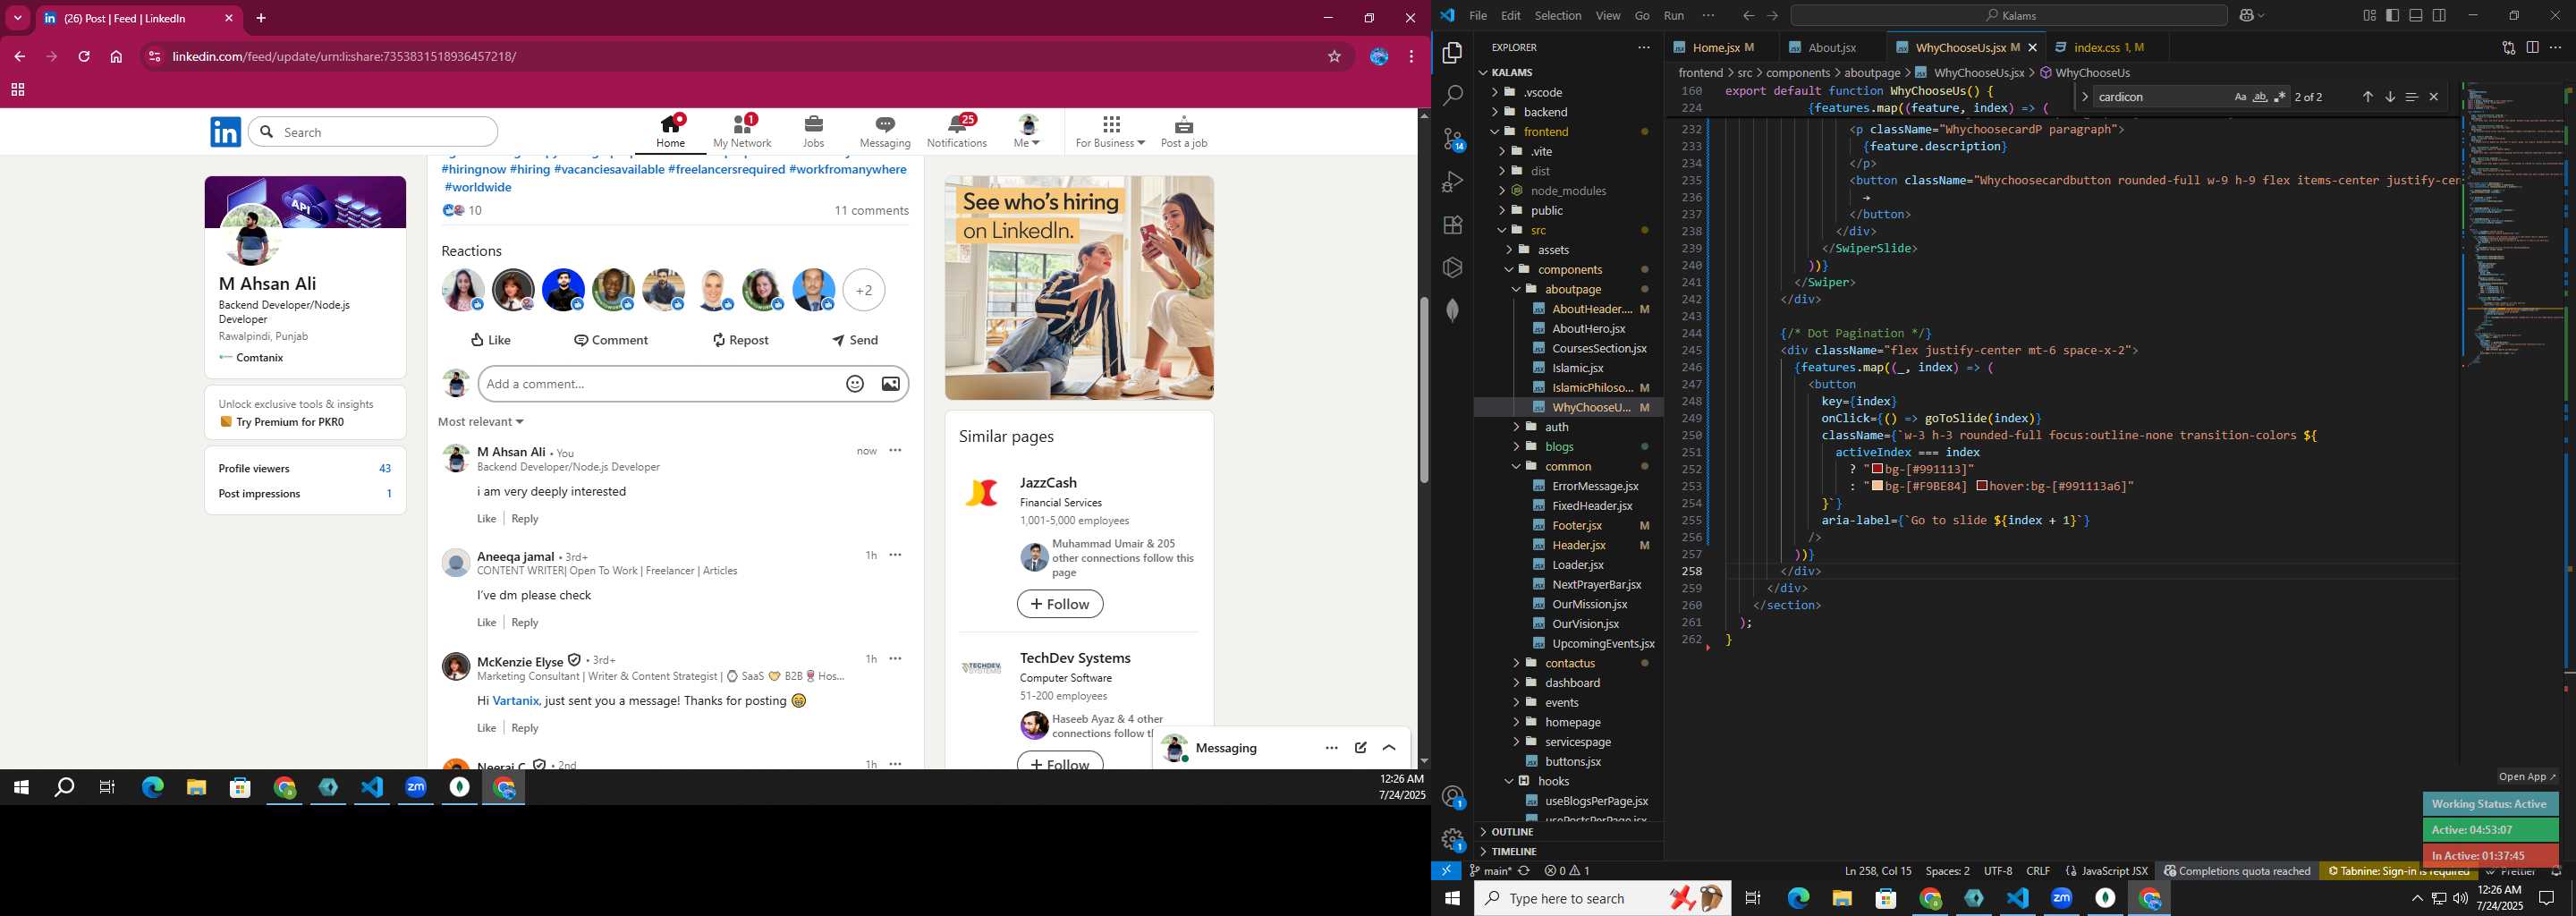Viewport: 2576px width, 916px height.
Task: Reply to Aneeqa jamal's comment
Action: [x=525, y=622]
